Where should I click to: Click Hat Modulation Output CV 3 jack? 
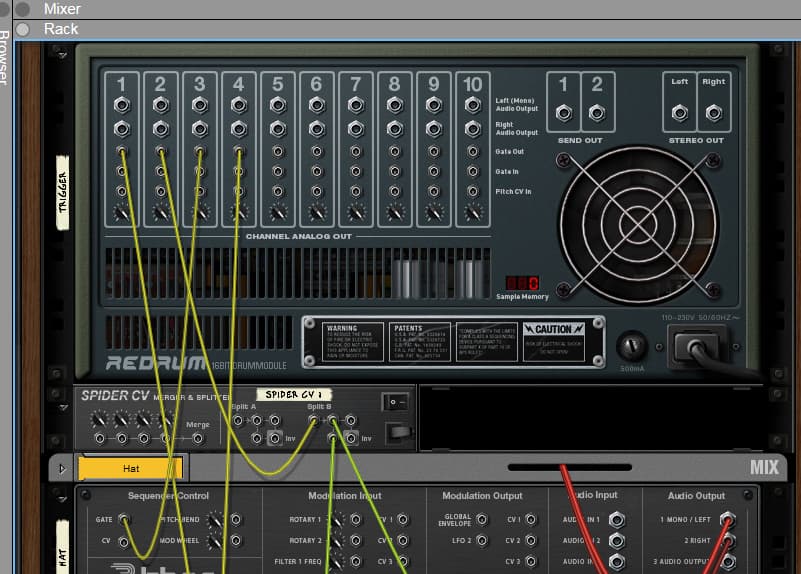(531, 561)
